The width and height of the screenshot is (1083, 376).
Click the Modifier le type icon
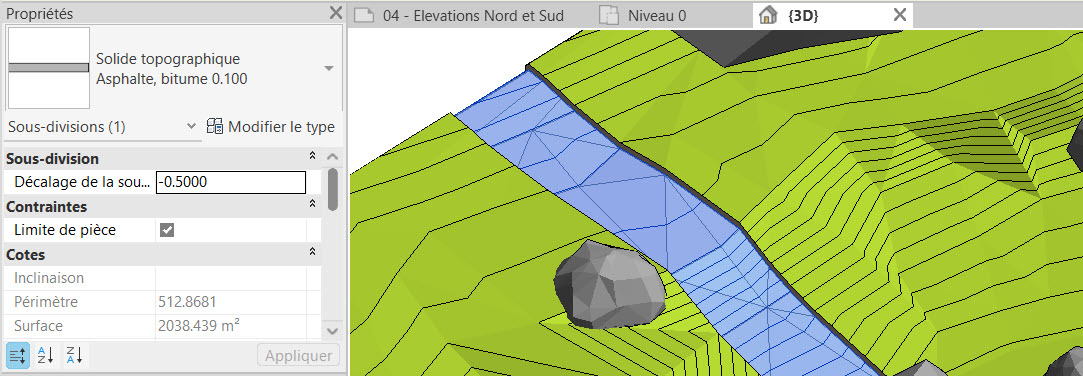coord(215,127)
